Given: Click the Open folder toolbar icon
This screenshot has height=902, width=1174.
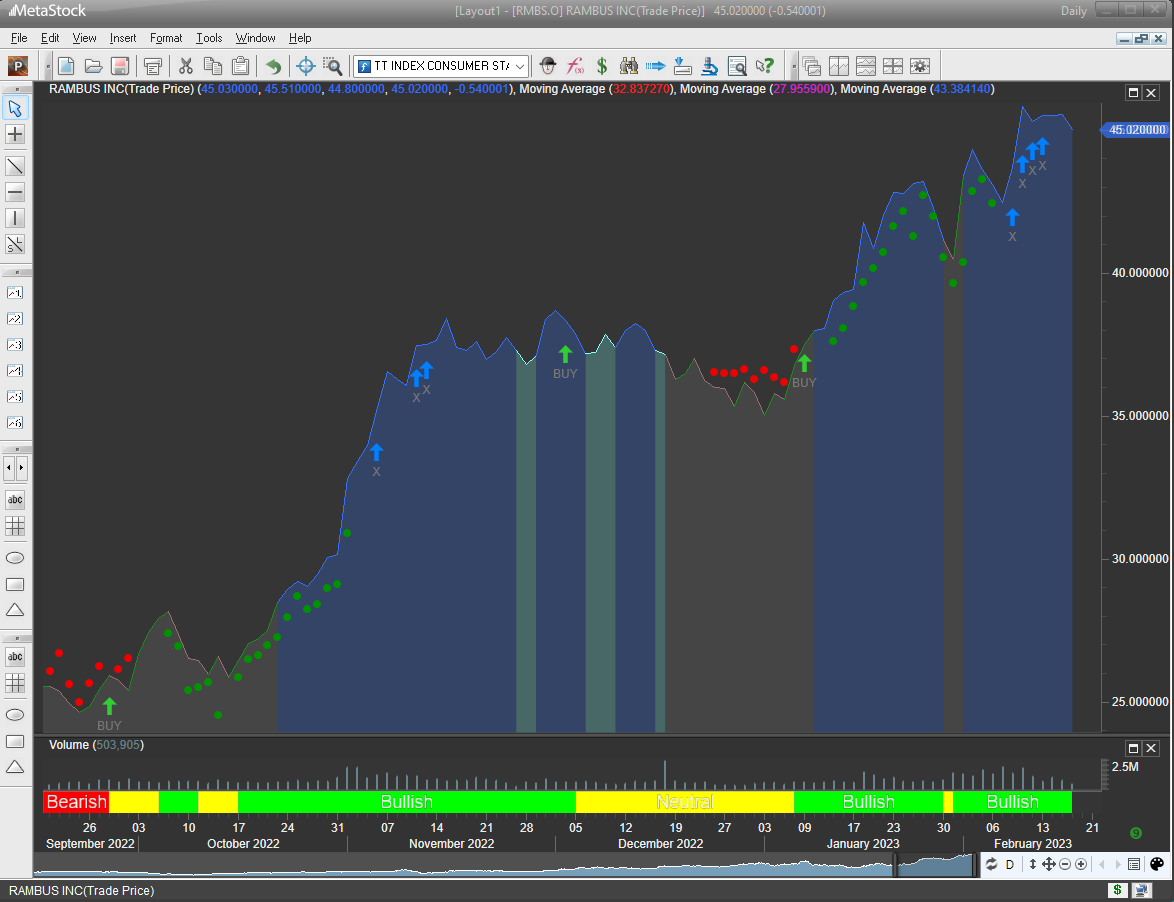Looking at the screenshot, I should [93, 66].
